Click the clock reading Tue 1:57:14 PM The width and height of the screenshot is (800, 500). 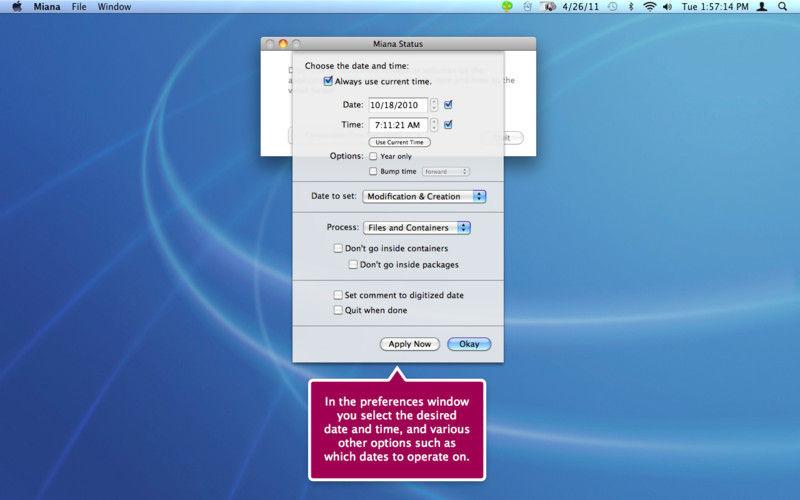pyautogui.click(x=715, y=7)
